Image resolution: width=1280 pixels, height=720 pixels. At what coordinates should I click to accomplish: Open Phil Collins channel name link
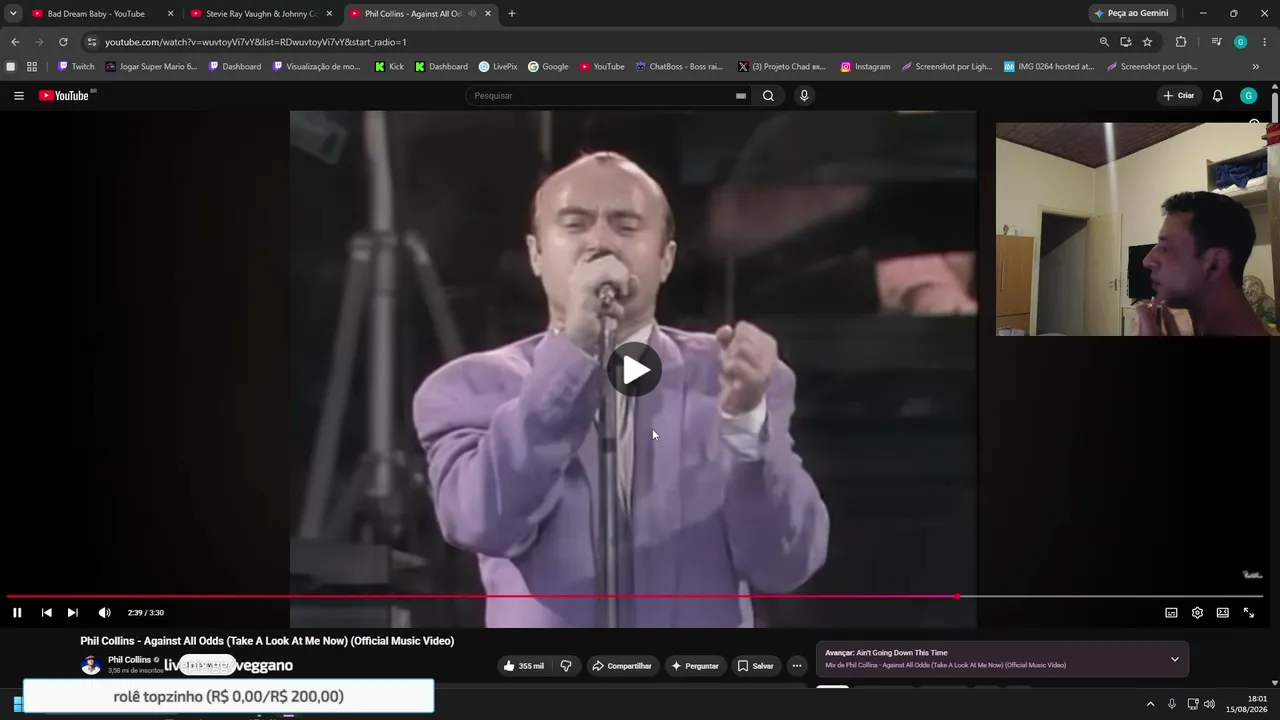tap(129, 660)
